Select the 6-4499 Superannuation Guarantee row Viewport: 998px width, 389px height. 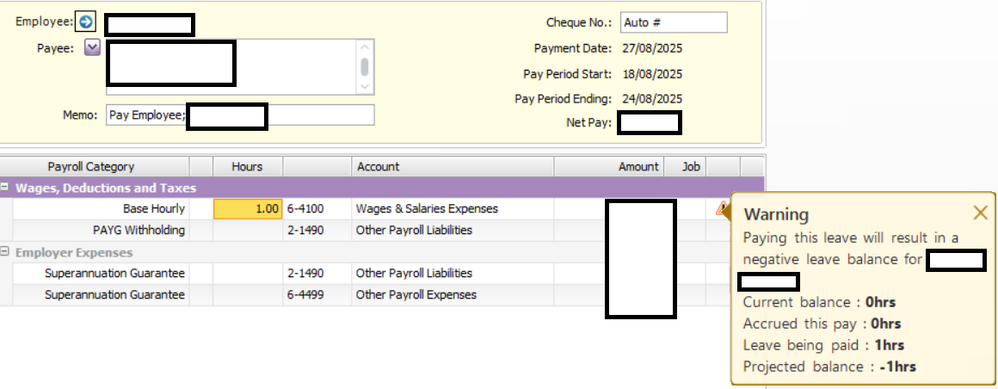tap(382, 295)
